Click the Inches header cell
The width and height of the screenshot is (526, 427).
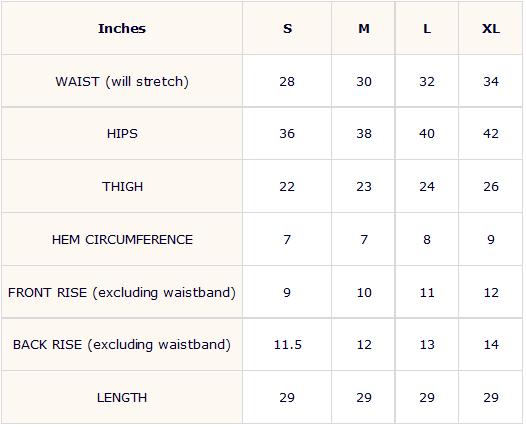click(x=122, y=29)
